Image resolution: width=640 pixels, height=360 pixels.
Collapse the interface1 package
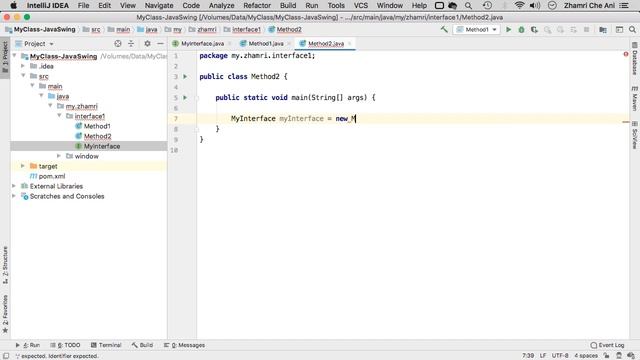(x=60, y=116)
